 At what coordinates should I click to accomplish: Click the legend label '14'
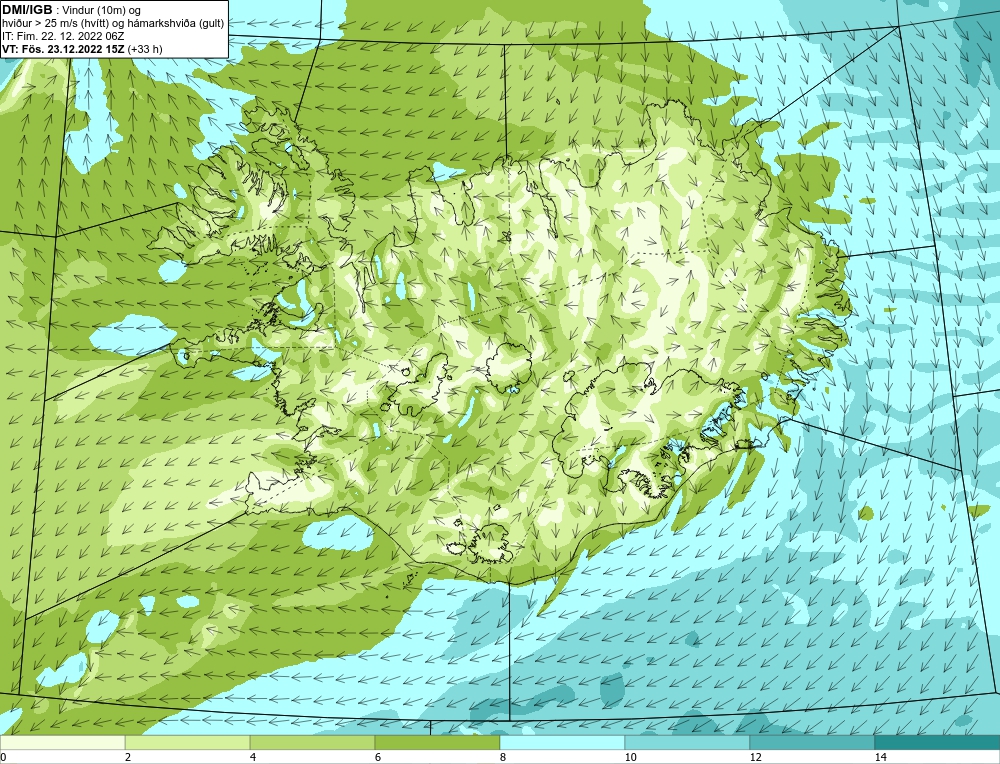pos(881,757)
